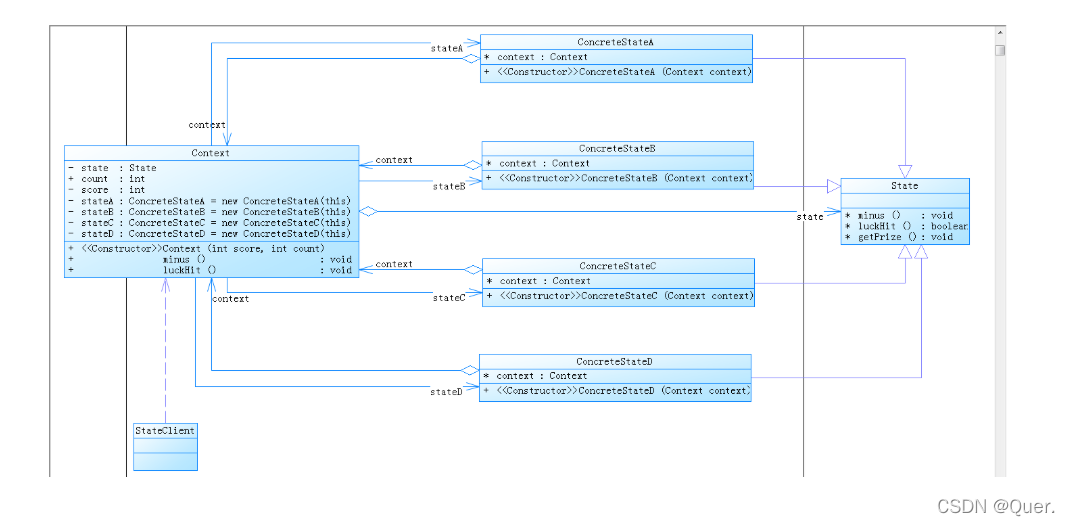Select the stateD attribute line in Context
Image resolution: width=1070 pixels, height=526 pixels.
pos(209,233)
